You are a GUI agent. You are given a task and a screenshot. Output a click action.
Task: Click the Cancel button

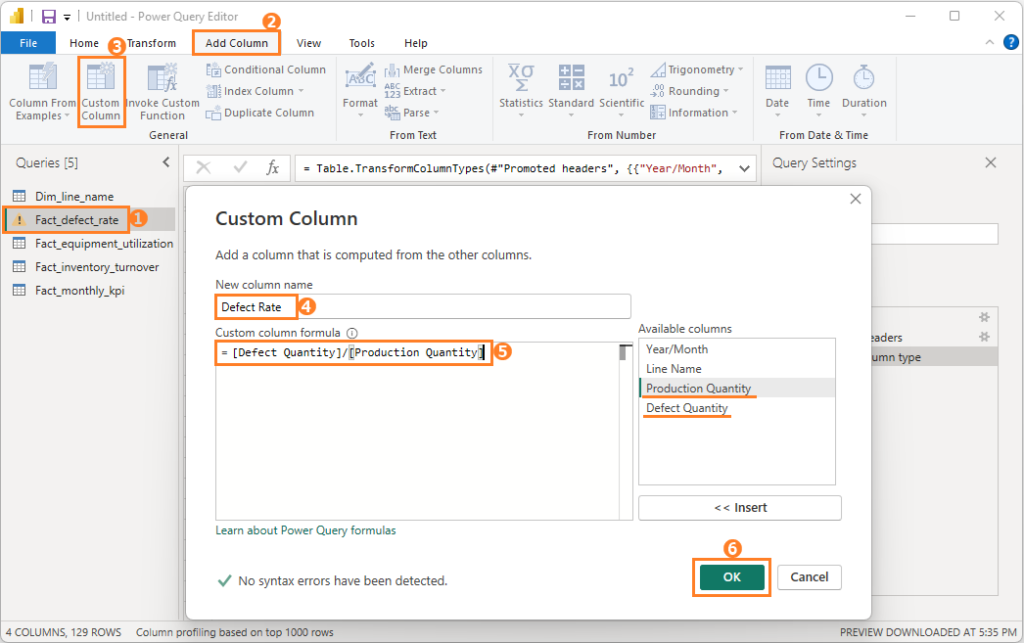click(x=809, y=577)
